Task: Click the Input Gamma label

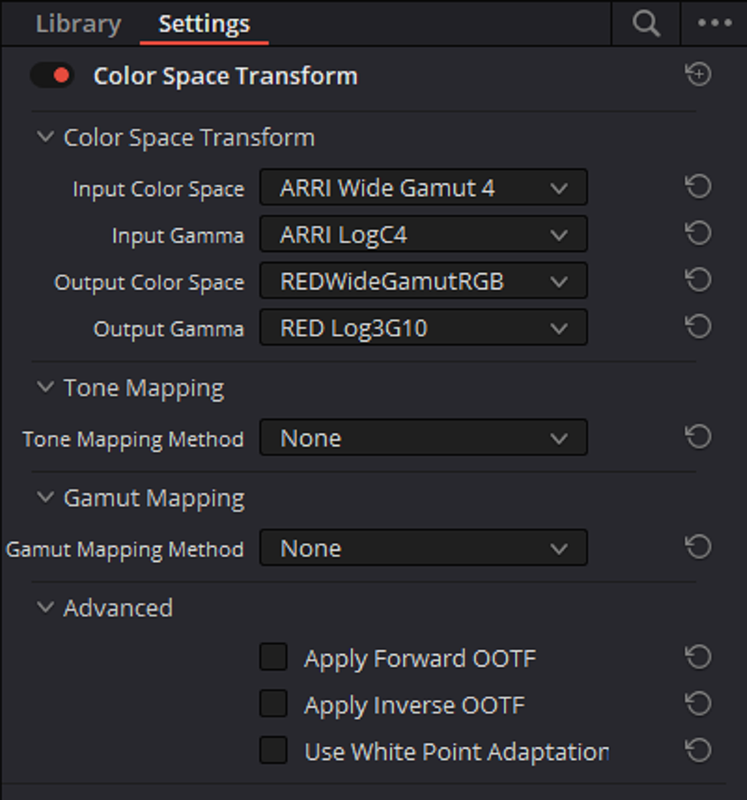Action: point(178,236)
